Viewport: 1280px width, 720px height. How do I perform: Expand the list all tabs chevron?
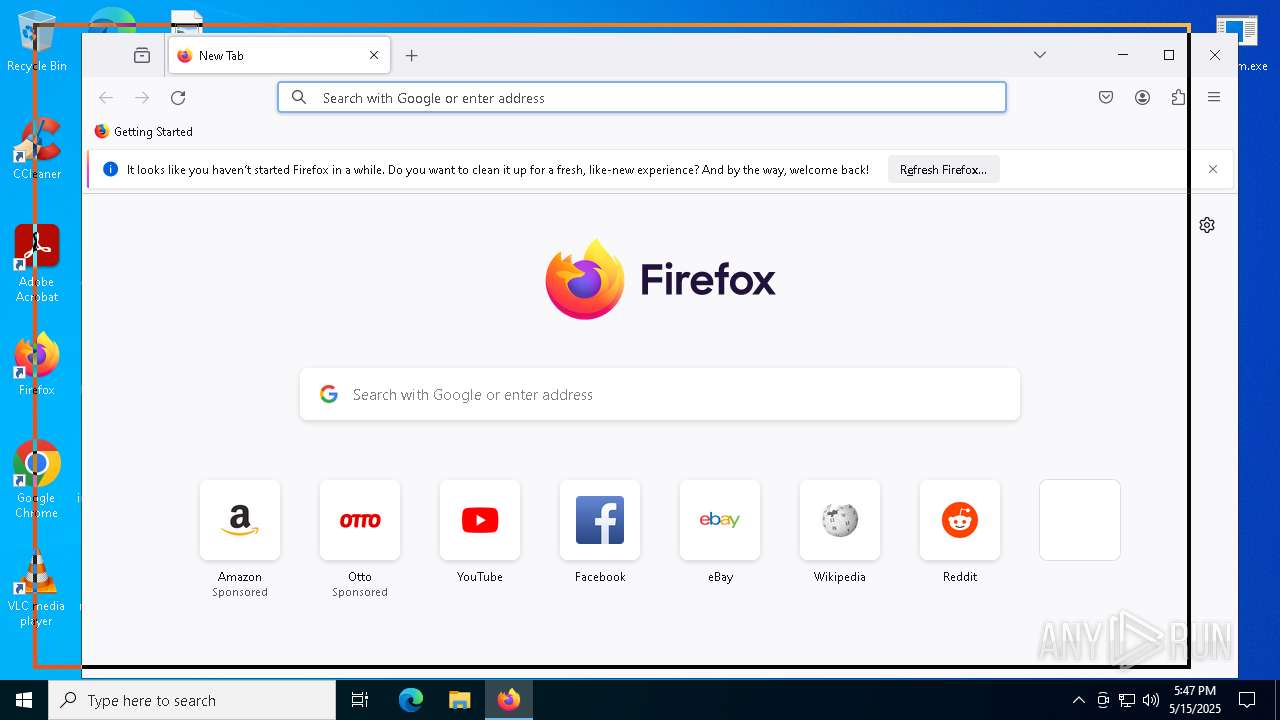click(1040, 55)
